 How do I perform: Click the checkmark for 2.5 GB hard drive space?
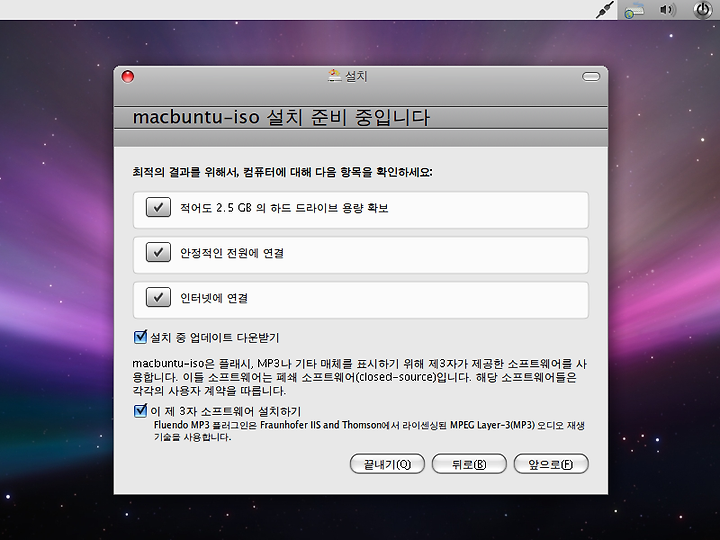pyautogui.click(x=158, y=207)
